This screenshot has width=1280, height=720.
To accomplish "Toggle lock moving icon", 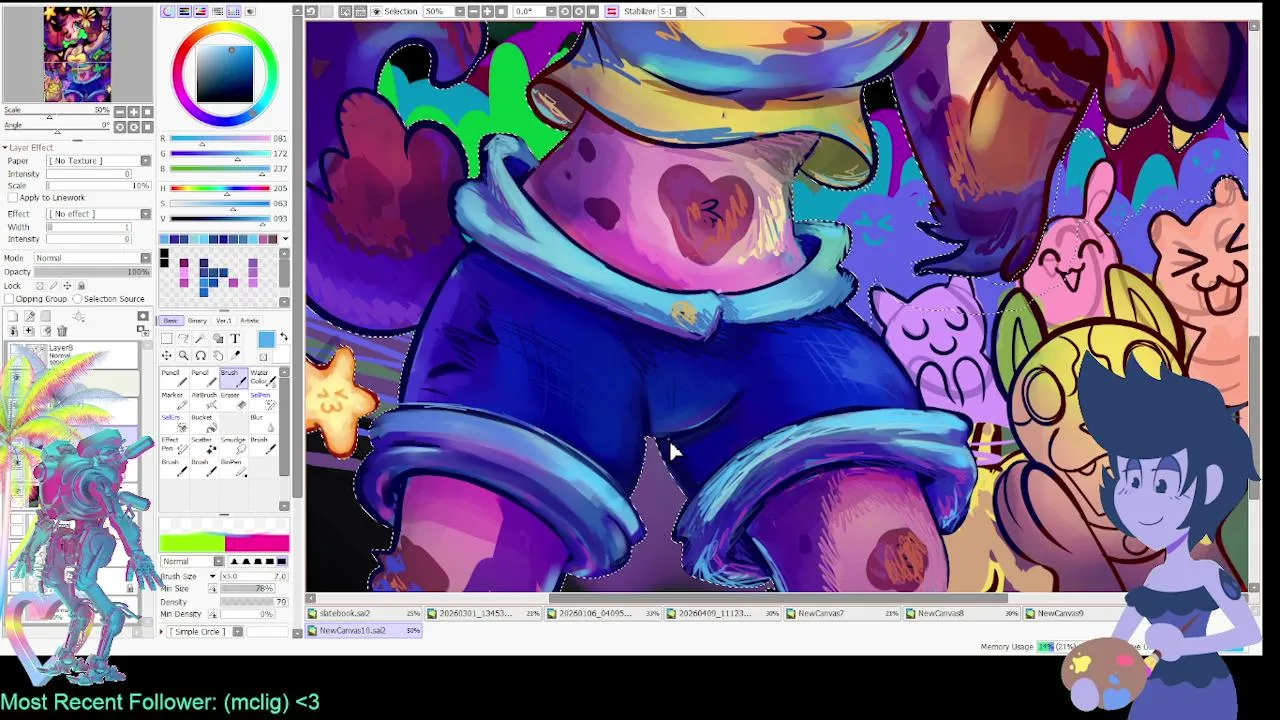I will [x=67, y=286].
